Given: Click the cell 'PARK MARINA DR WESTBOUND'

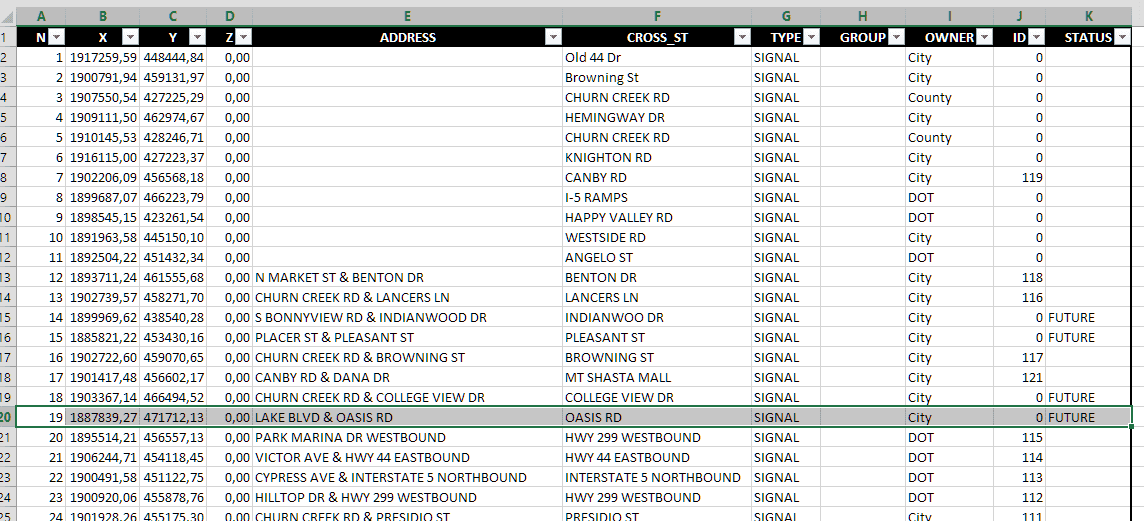Looking at the screenshot, I should click(407, 438).
